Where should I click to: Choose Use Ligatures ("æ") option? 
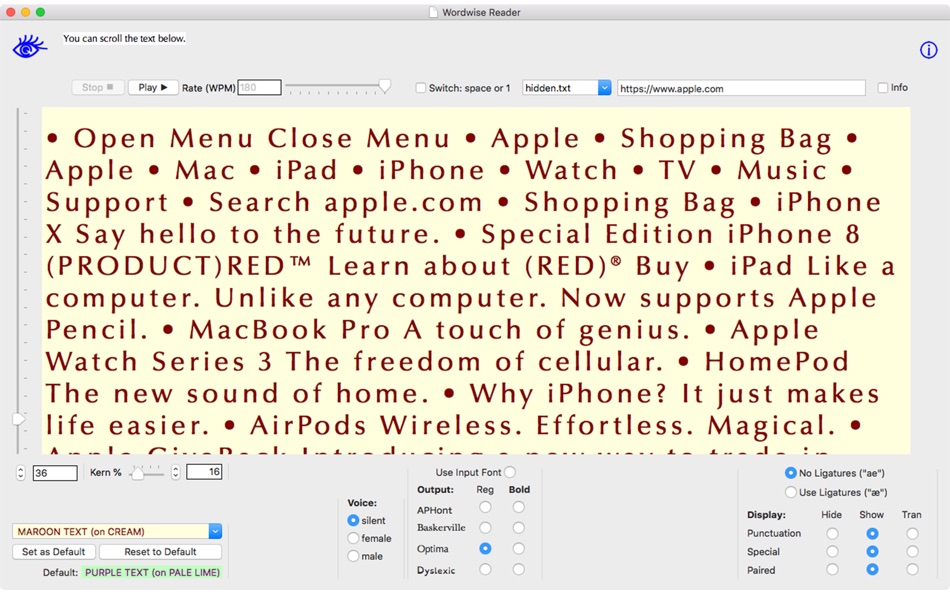(x=791, y=492)
